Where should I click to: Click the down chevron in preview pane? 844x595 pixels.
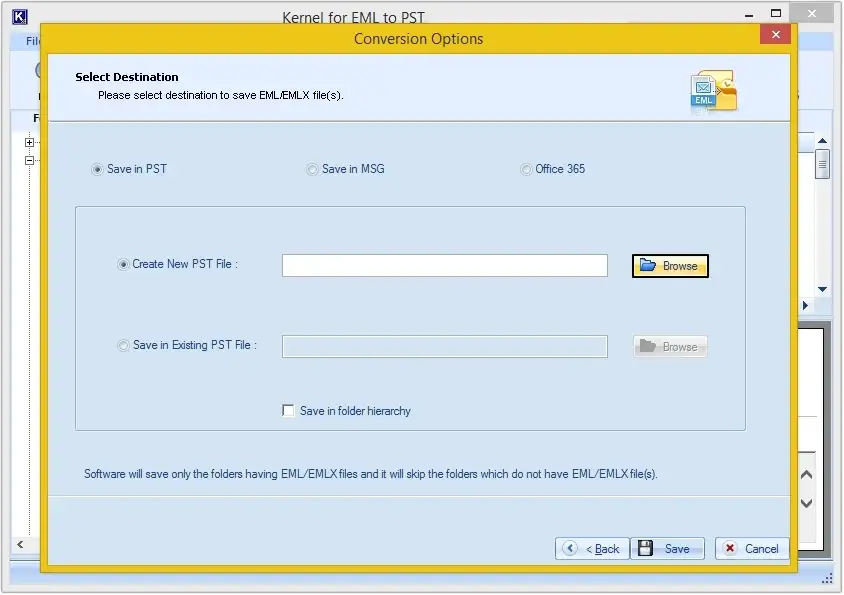pos(806,503)
